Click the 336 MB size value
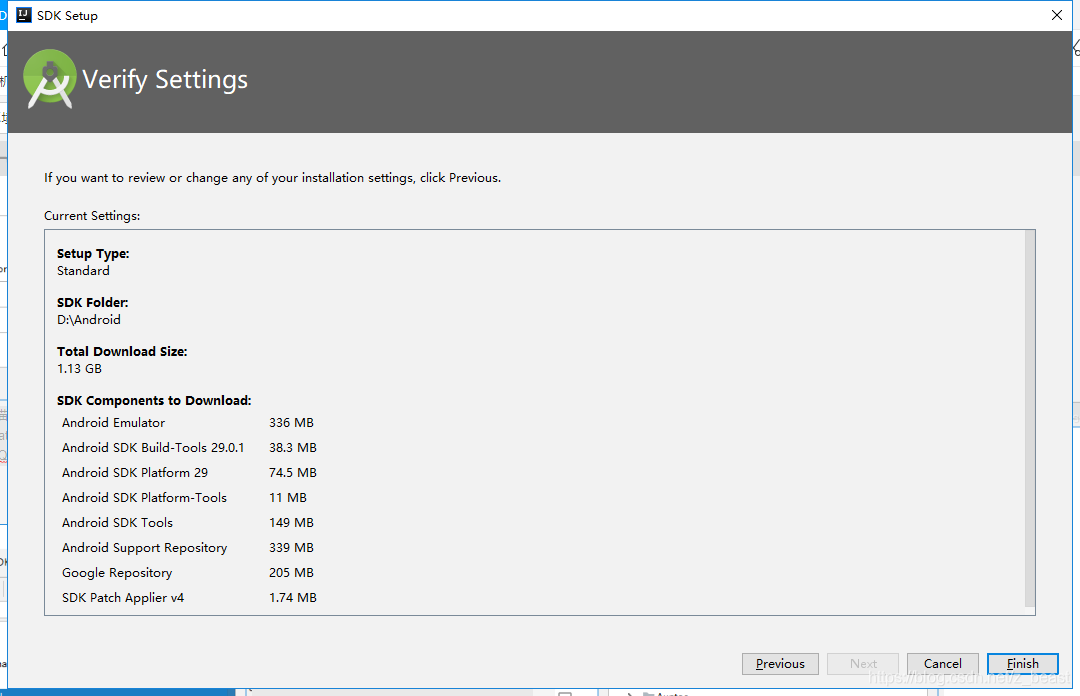 [x=291, y=422]
